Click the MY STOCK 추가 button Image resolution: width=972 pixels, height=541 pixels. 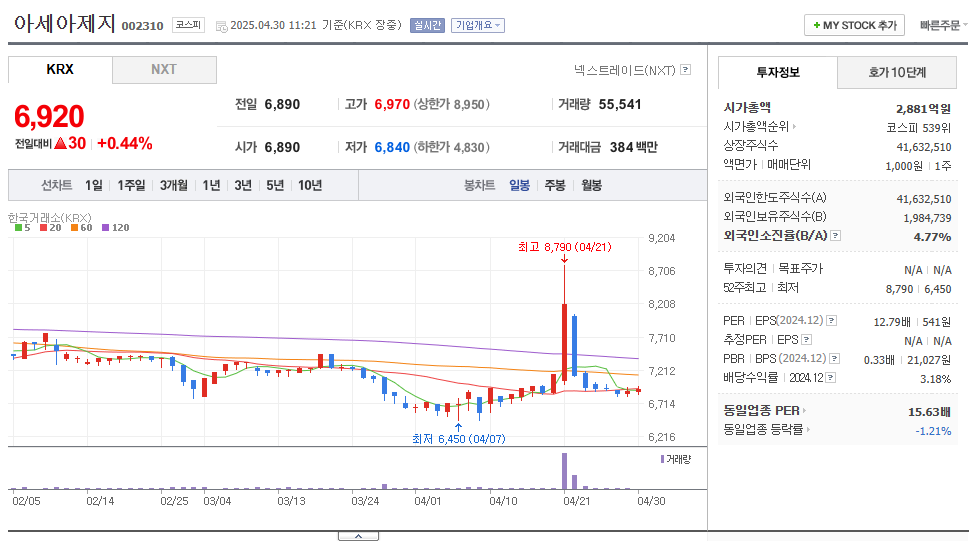coord(854,25)
